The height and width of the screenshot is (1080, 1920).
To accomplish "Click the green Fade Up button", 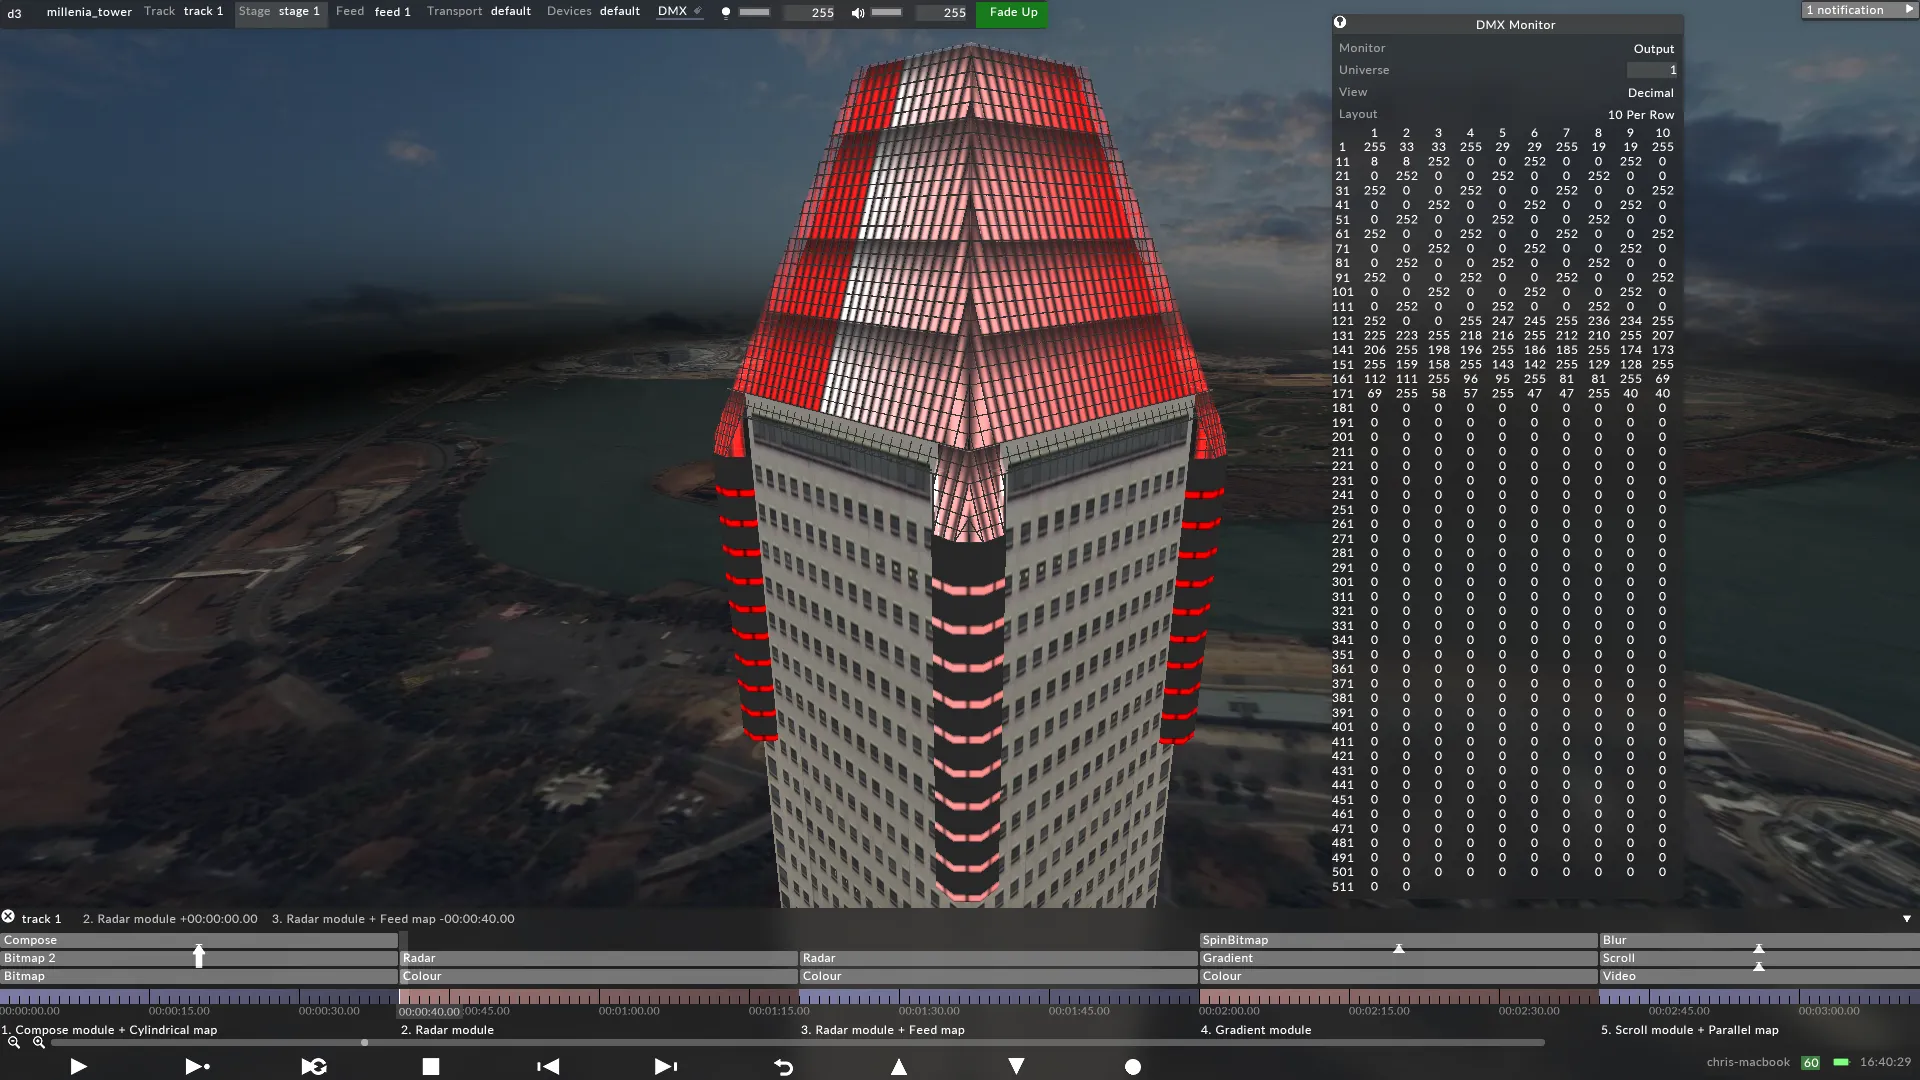I will point(1012,12).
